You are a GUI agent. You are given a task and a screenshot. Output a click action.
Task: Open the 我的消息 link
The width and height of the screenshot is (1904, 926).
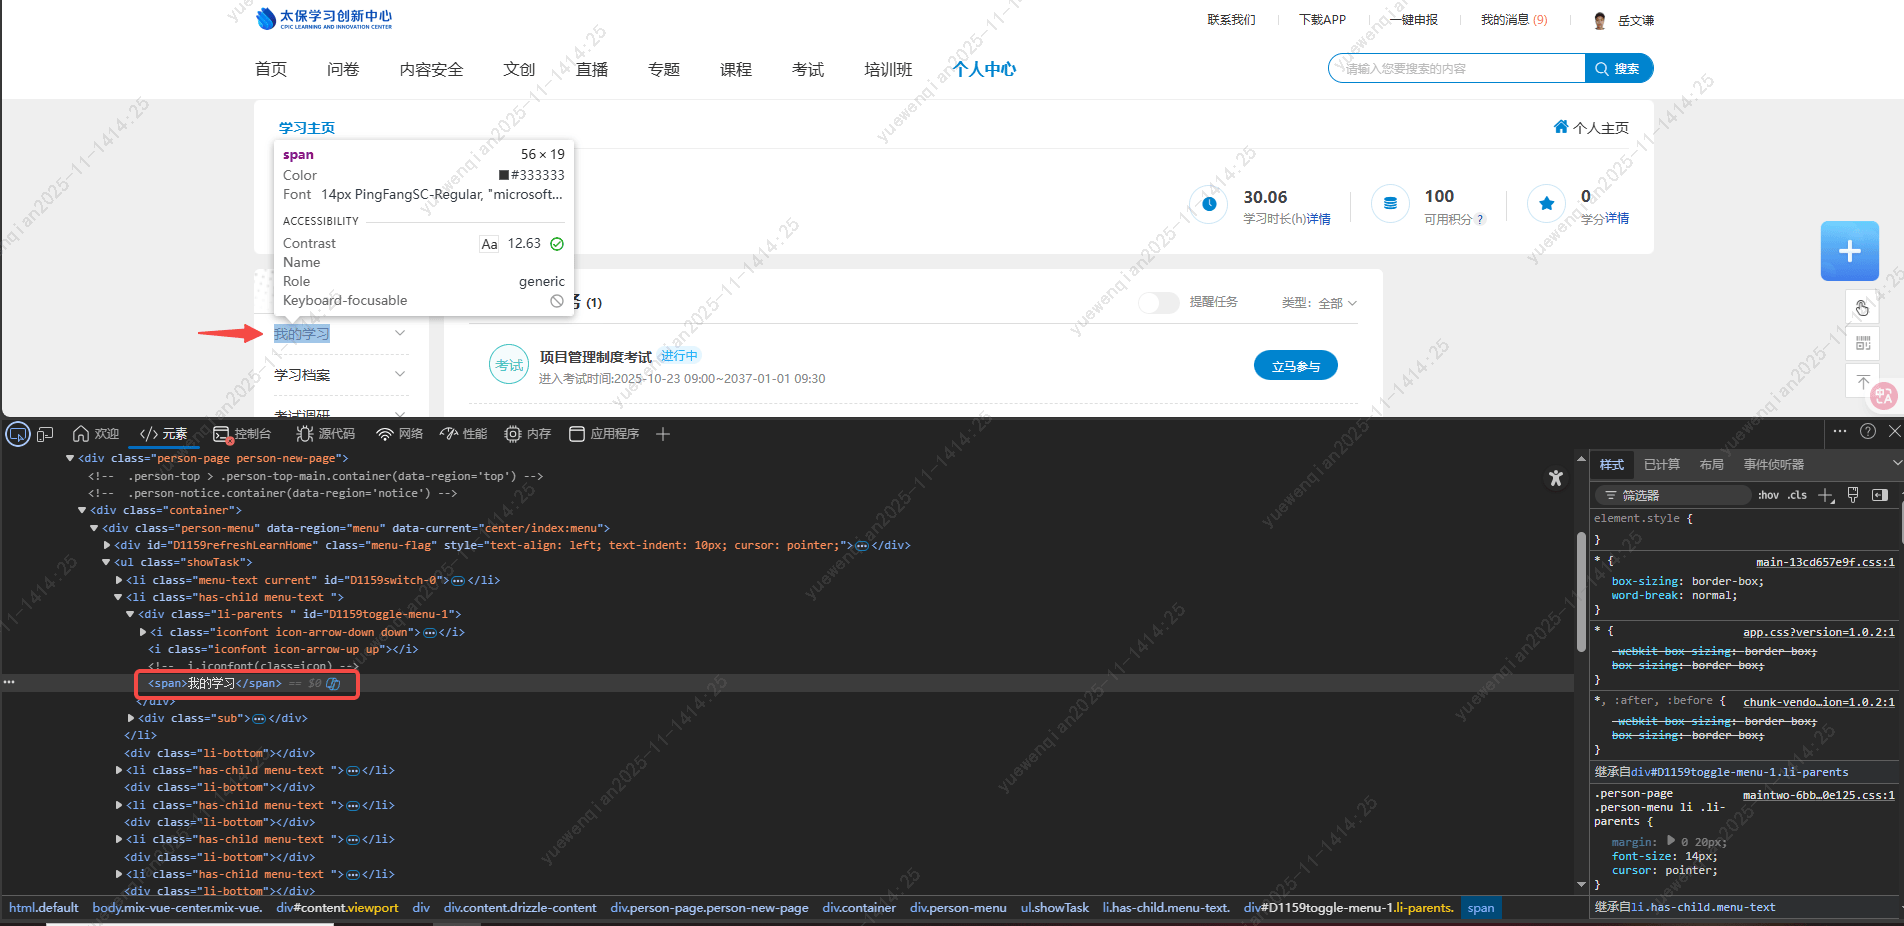click(1505, 19)
